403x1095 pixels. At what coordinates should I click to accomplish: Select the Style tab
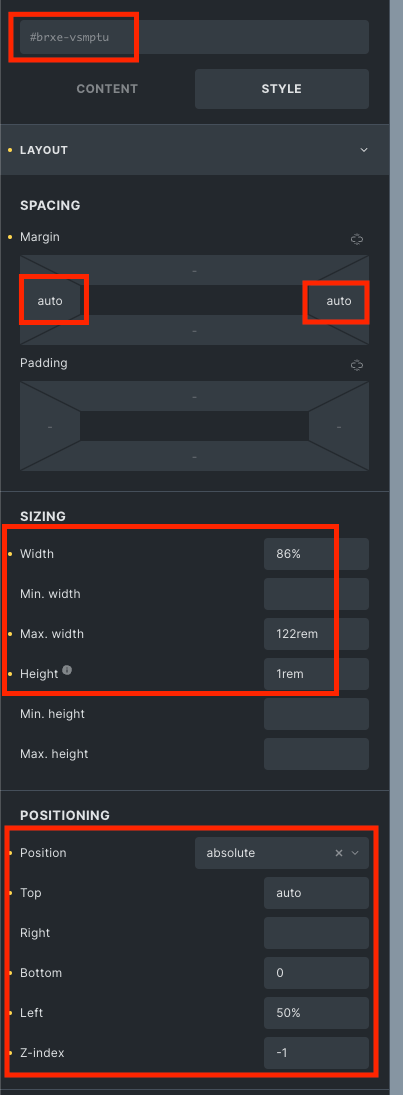[x=281, y=89]
